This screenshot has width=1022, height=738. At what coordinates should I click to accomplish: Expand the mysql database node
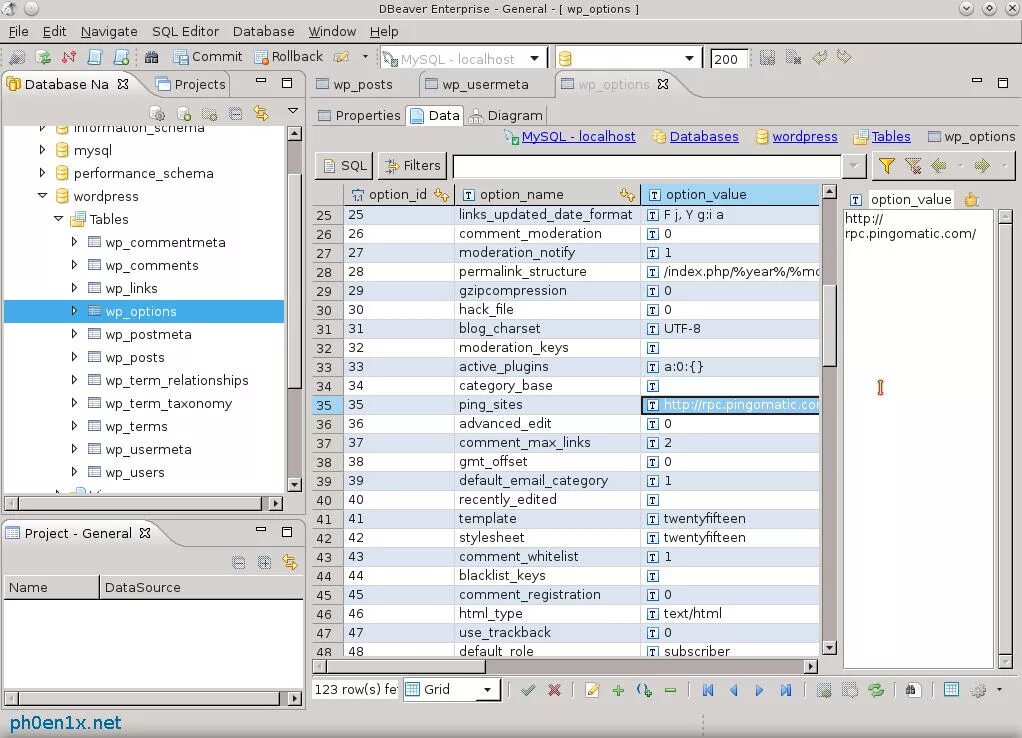click(x=42, y=149)
